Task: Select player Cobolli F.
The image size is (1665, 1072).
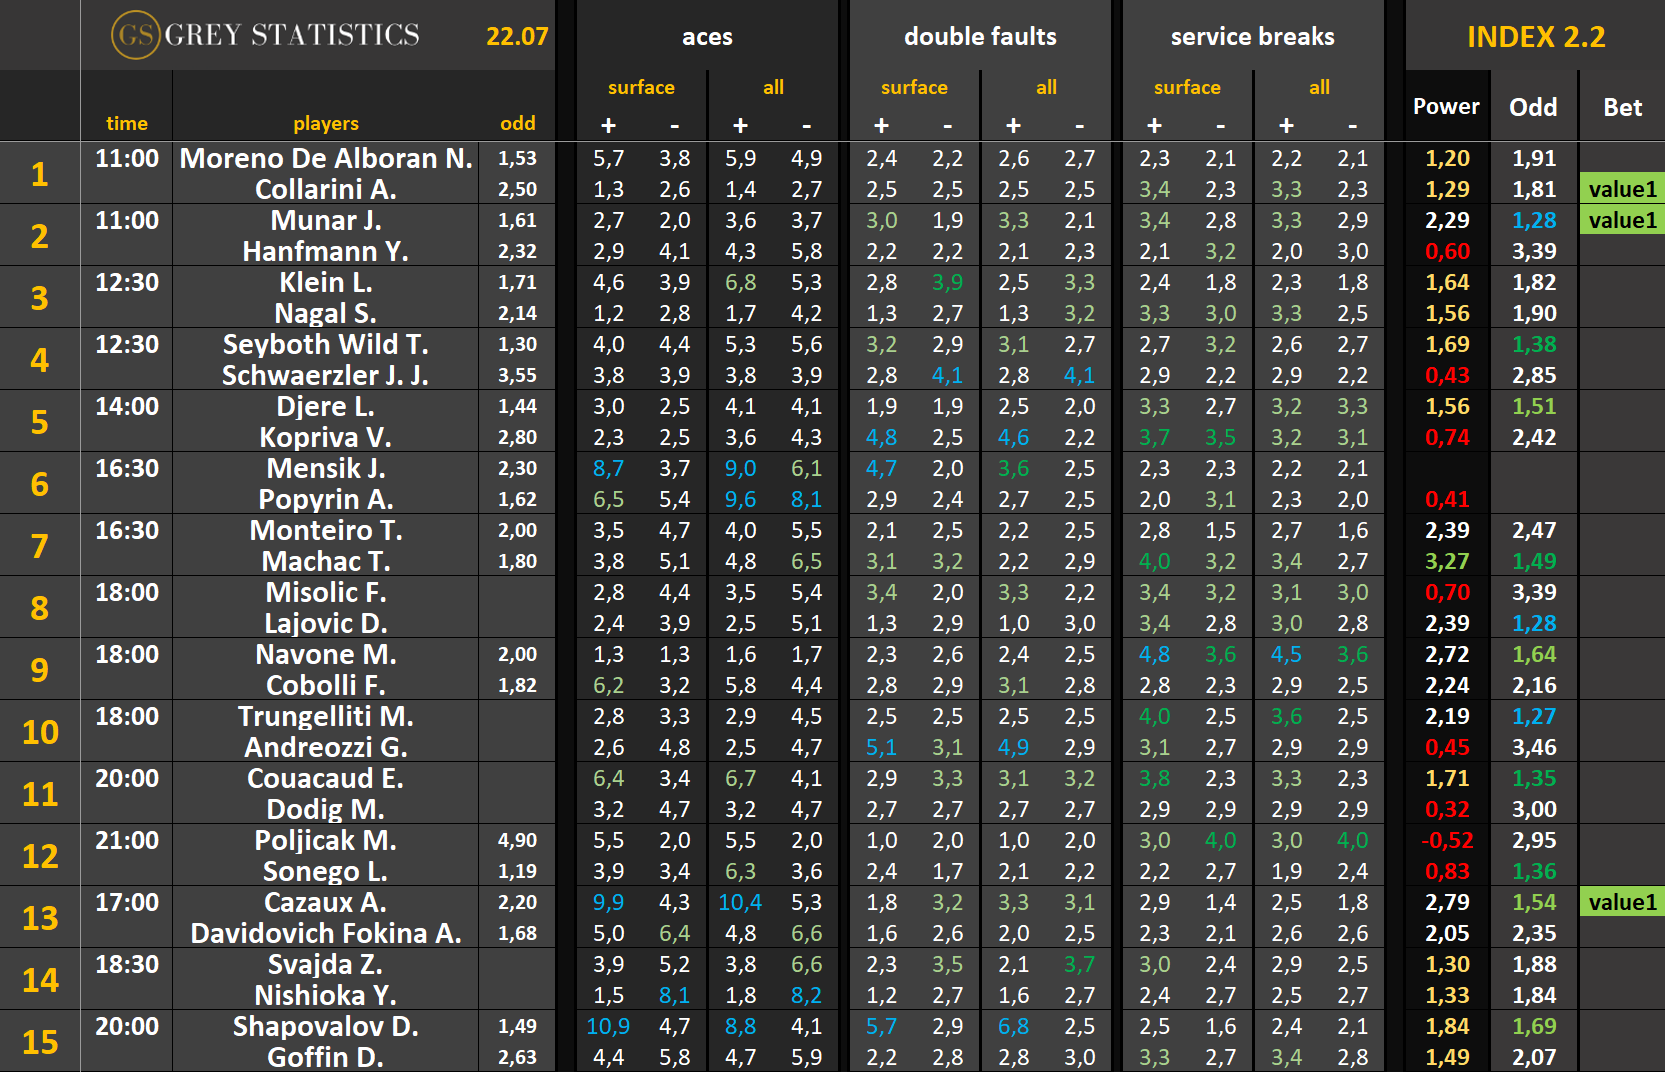Action: point(326,685)
